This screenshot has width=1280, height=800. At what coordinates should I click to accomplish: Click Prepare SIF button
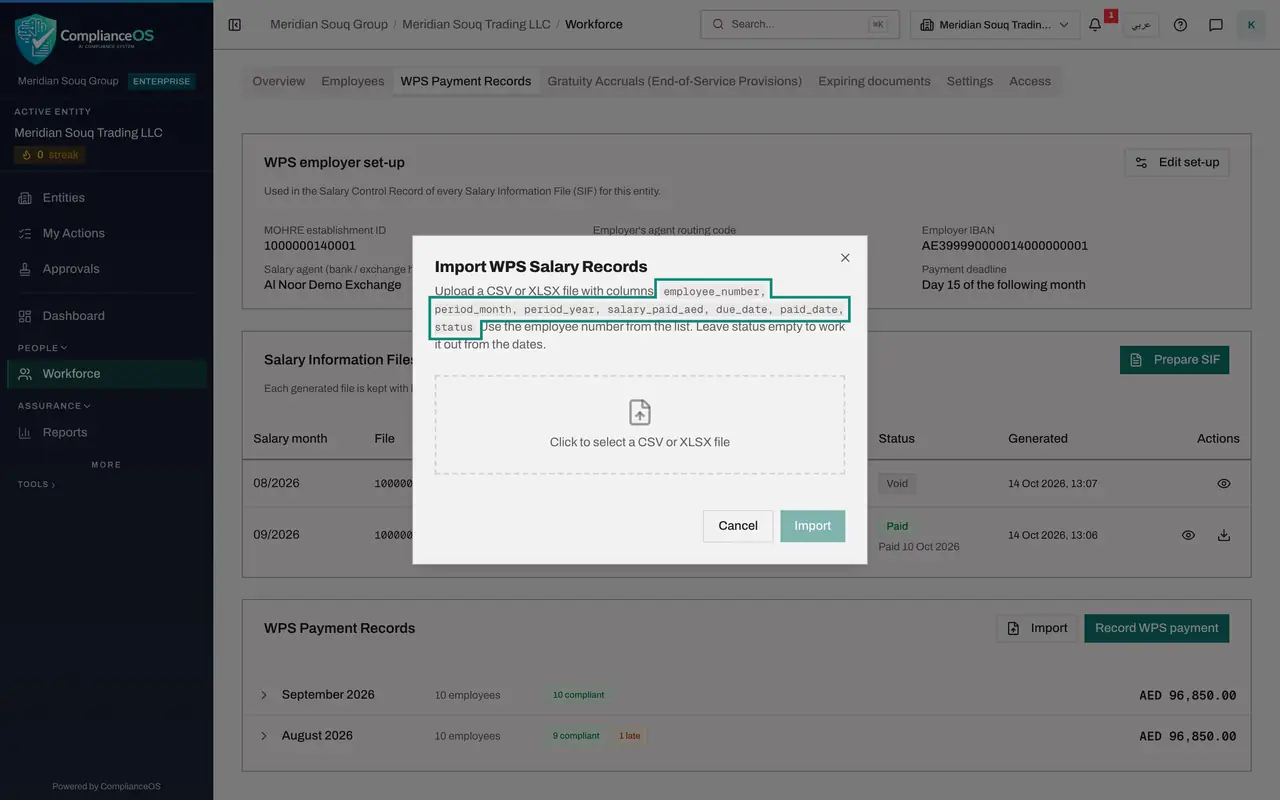(1174, 360)
